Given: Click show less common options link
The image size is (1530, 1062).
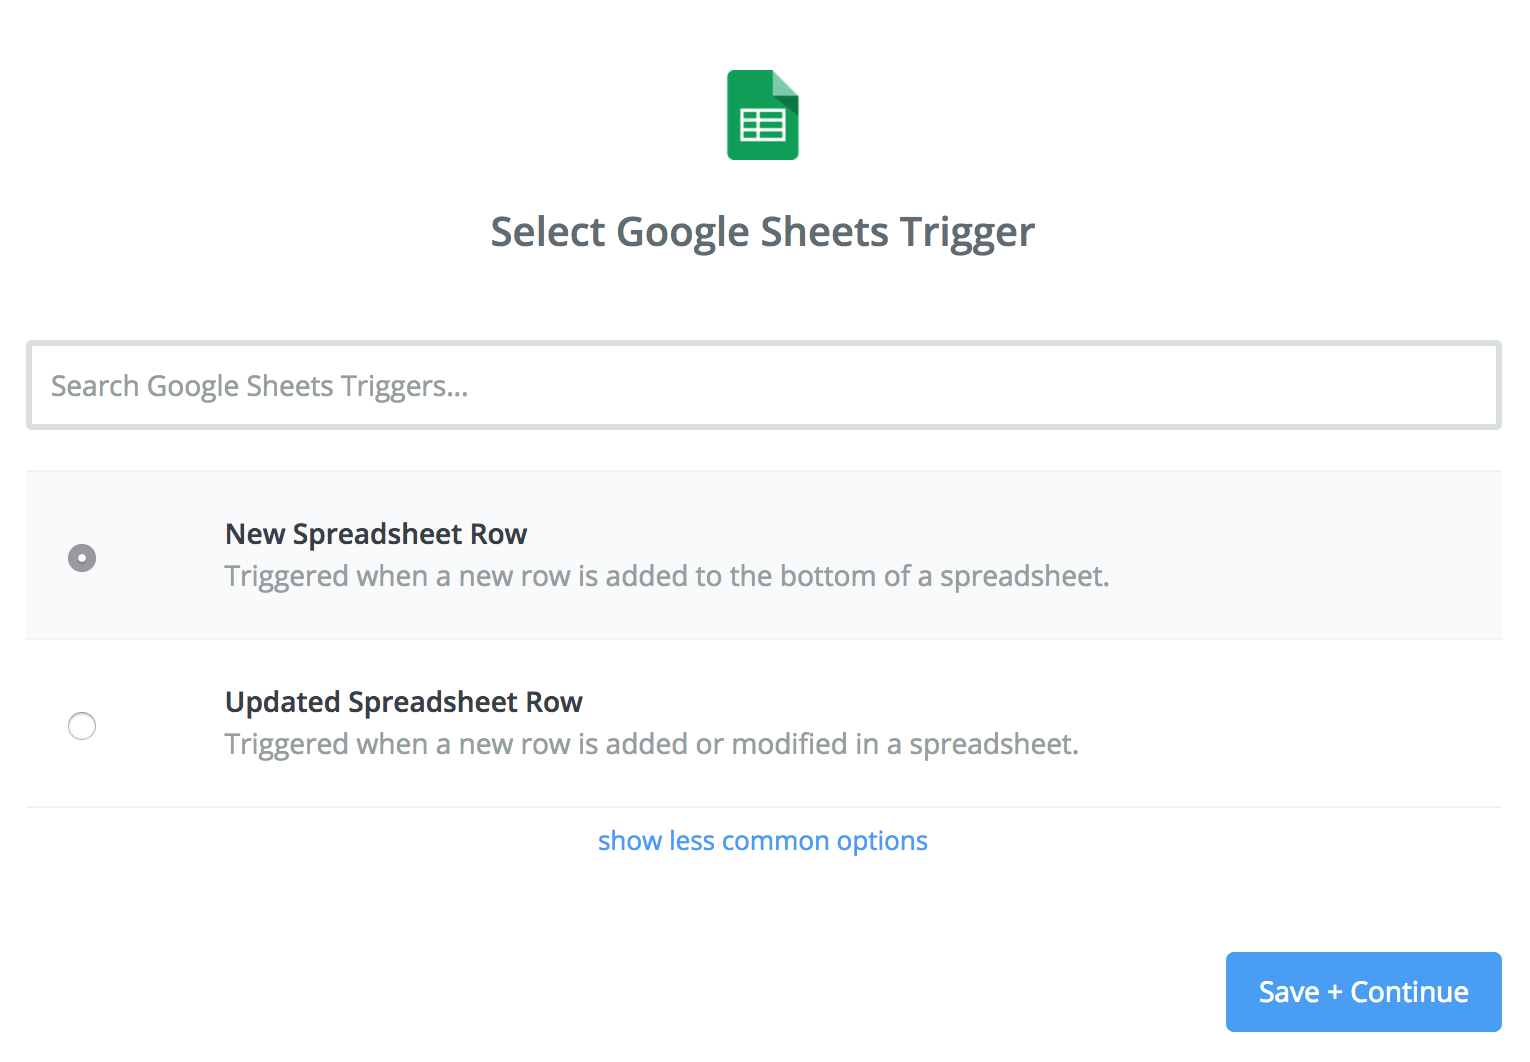Looking at the screenshot, I should point(763,841).
